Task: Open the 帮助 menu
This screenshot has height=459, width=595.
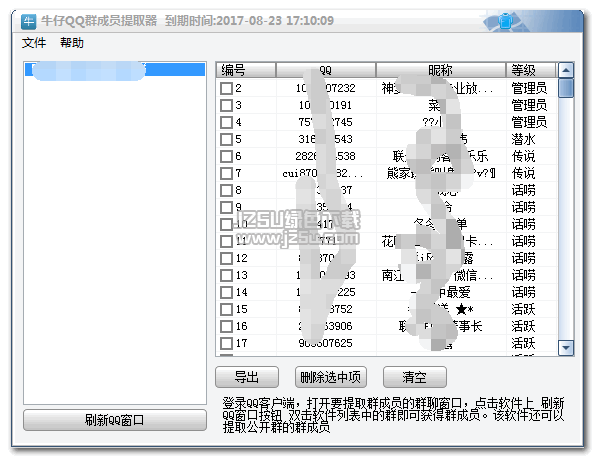Action: [72, 42]
